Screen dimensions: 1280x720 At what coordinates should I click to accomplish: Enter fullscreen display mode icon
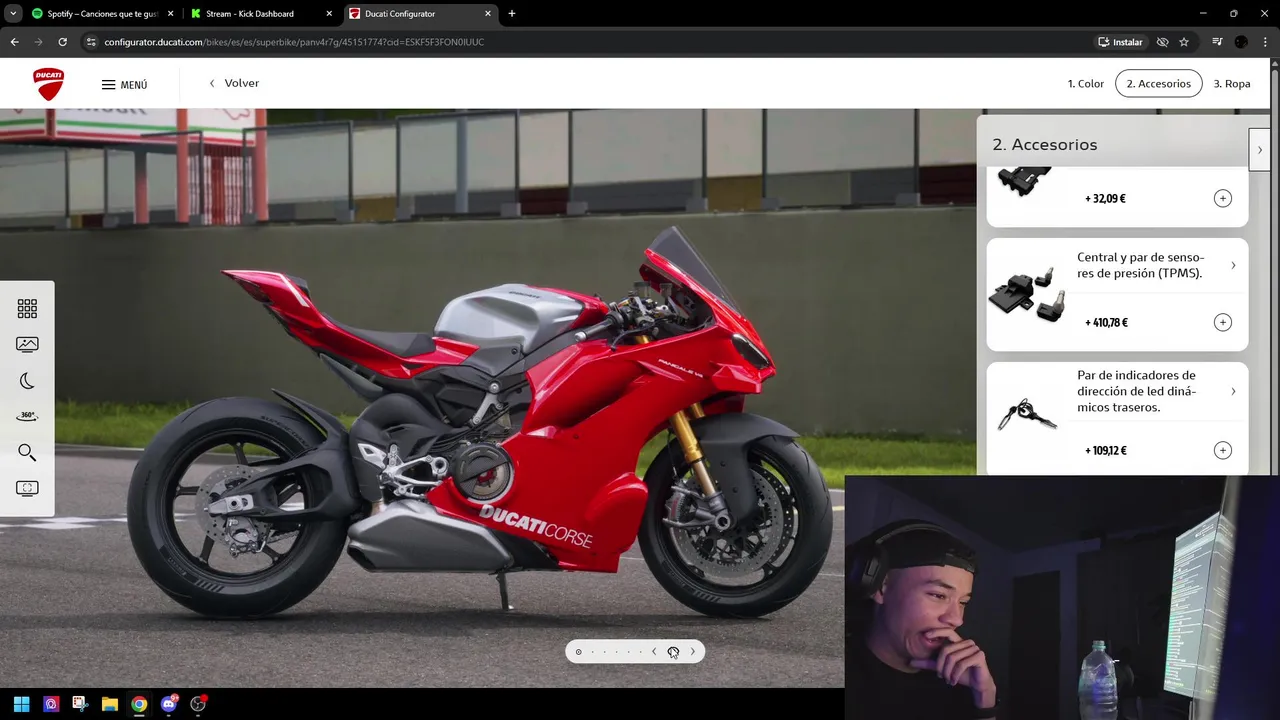tap(27, 488)
